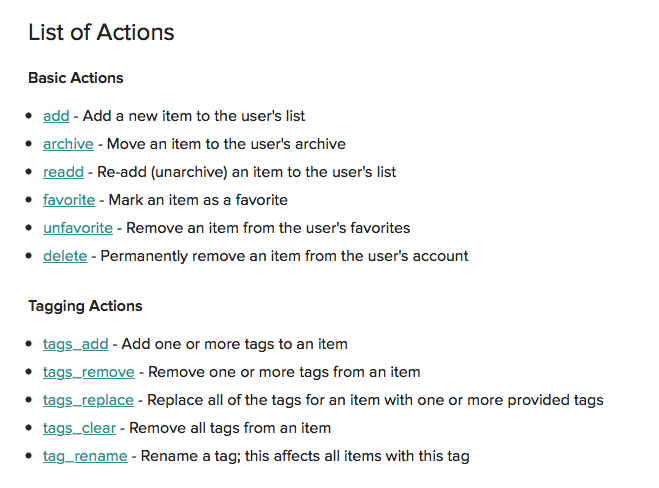Follow the tags_remove link

coord(89,372)
